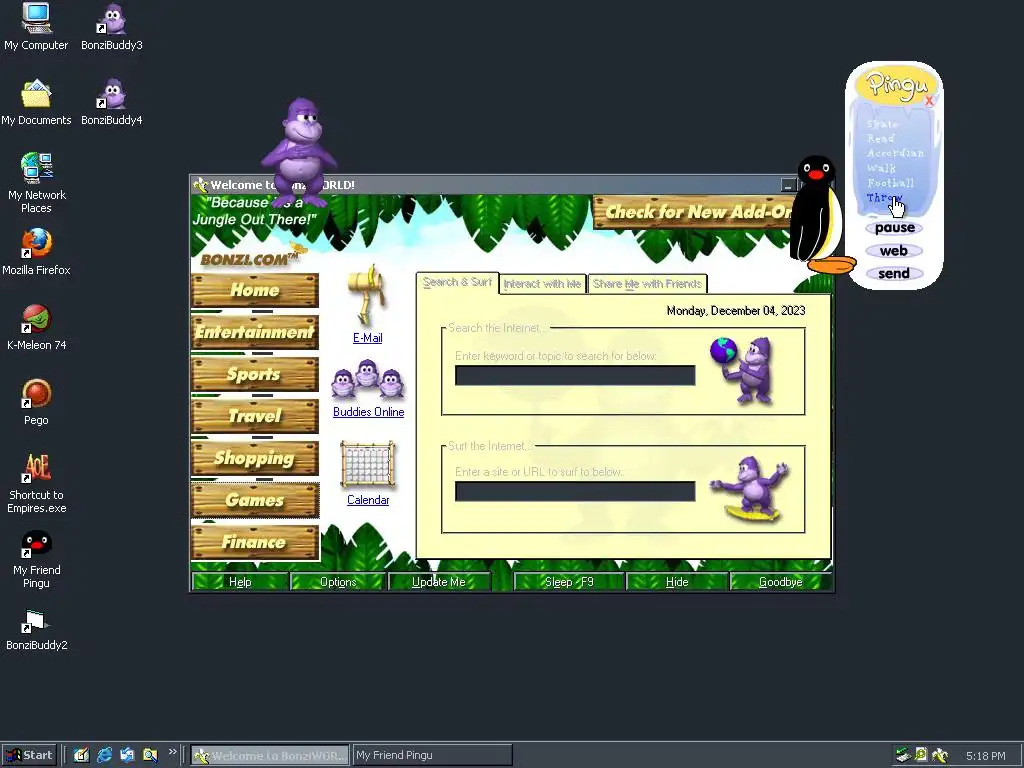Focus the search keyword input field
1024x768 pixels.
[575, 376]
